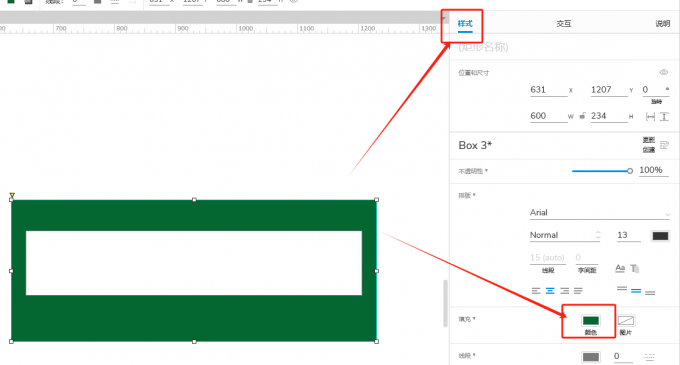
Task: Open the Arial font family dropdown
Action: point(599,213)
